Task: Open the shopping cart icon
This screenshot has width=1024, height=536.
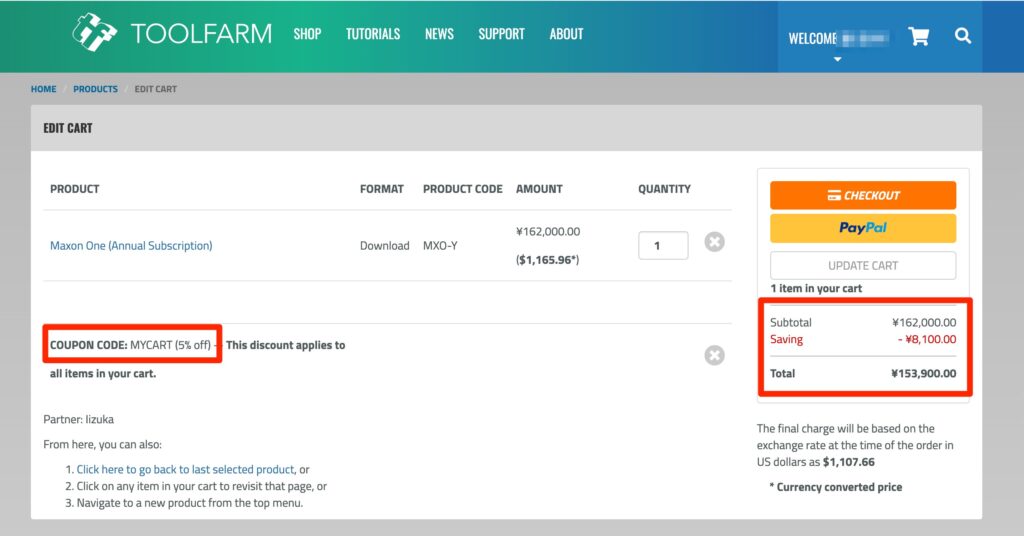Action: pyautogui.click(x=919, y=36)
